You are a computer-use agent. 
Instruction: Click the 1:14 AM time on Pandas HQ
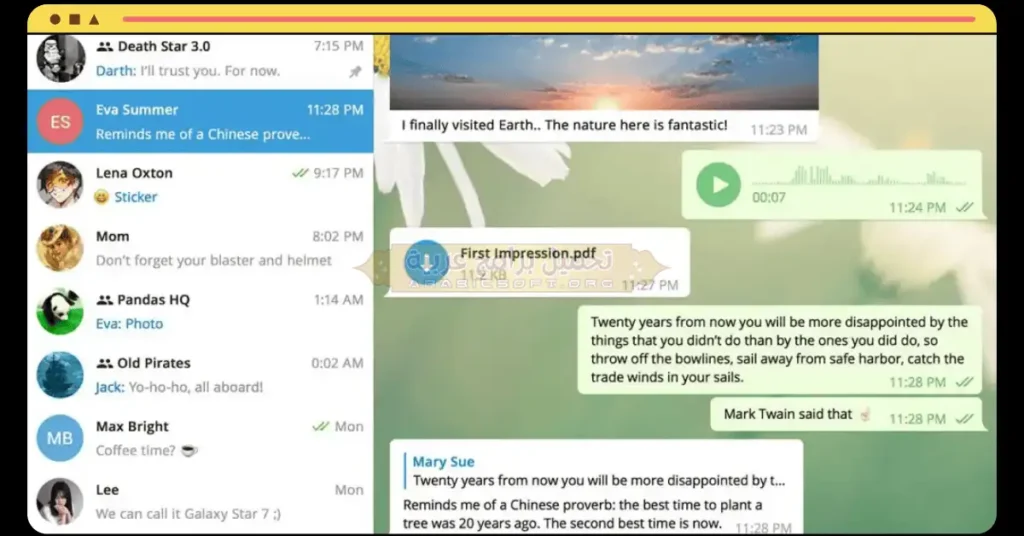pyautogui.click(x=338, y=300)
